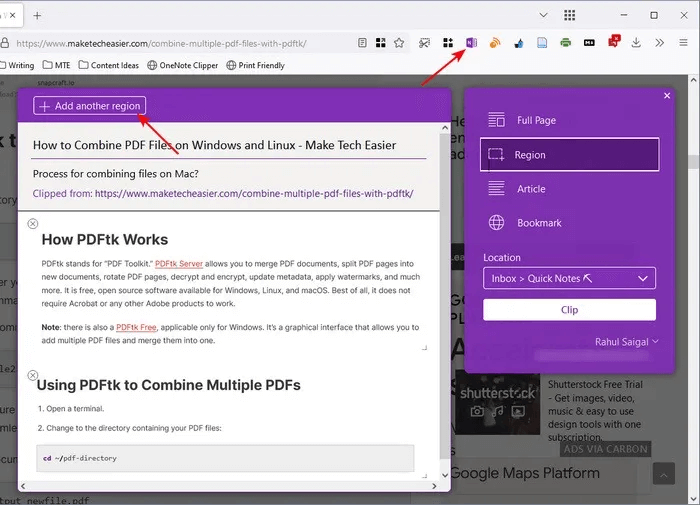Show more toolbar tools overflow chevron
Viewport: 700px width, 505px height.
click(660, 43)
